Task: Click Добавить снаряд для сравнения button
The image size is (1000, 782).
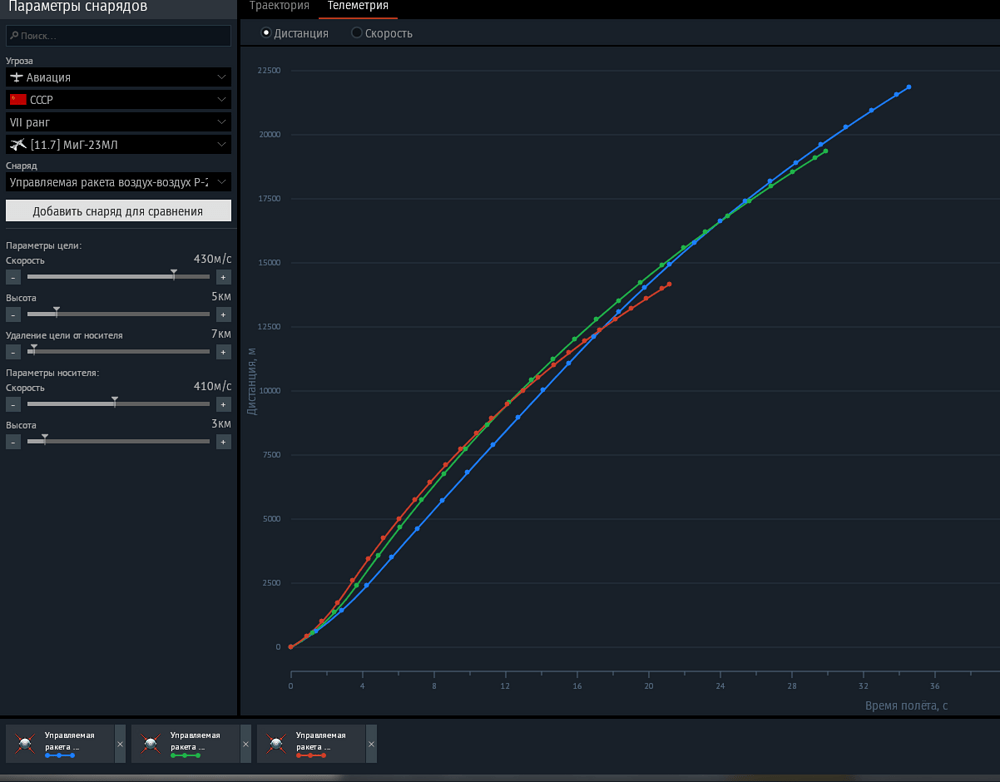Action: (119, 211)
